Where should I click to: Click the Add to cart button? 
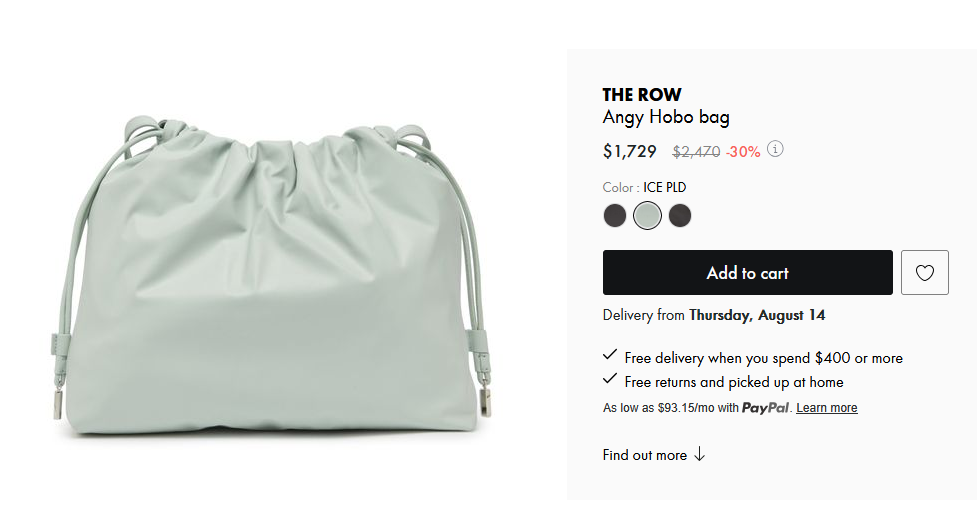748,272
